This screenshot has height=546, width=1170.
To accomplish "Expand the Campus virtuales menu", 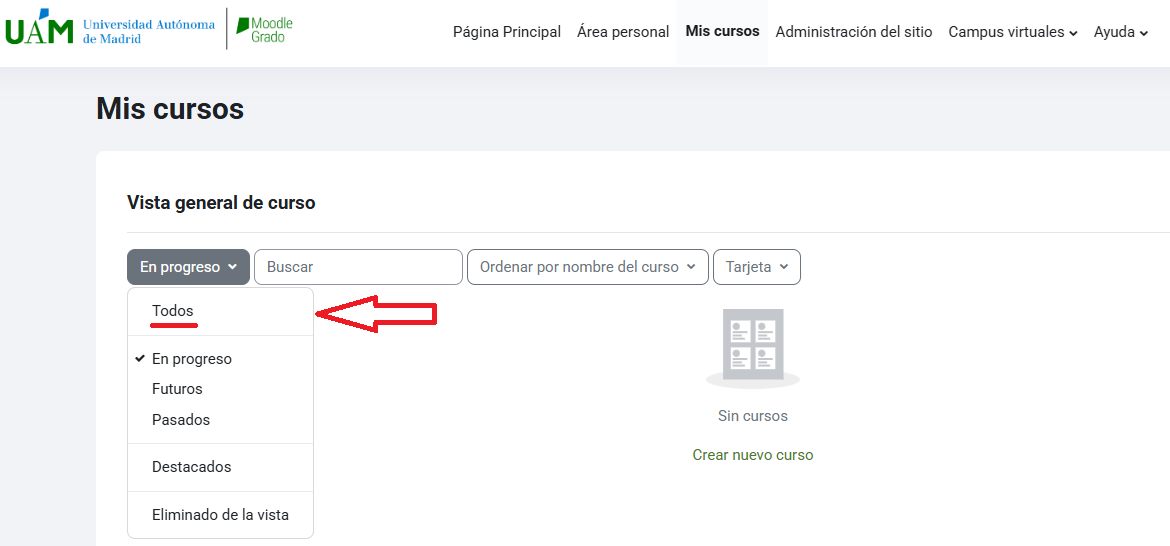I will (x=1013, y=32).
